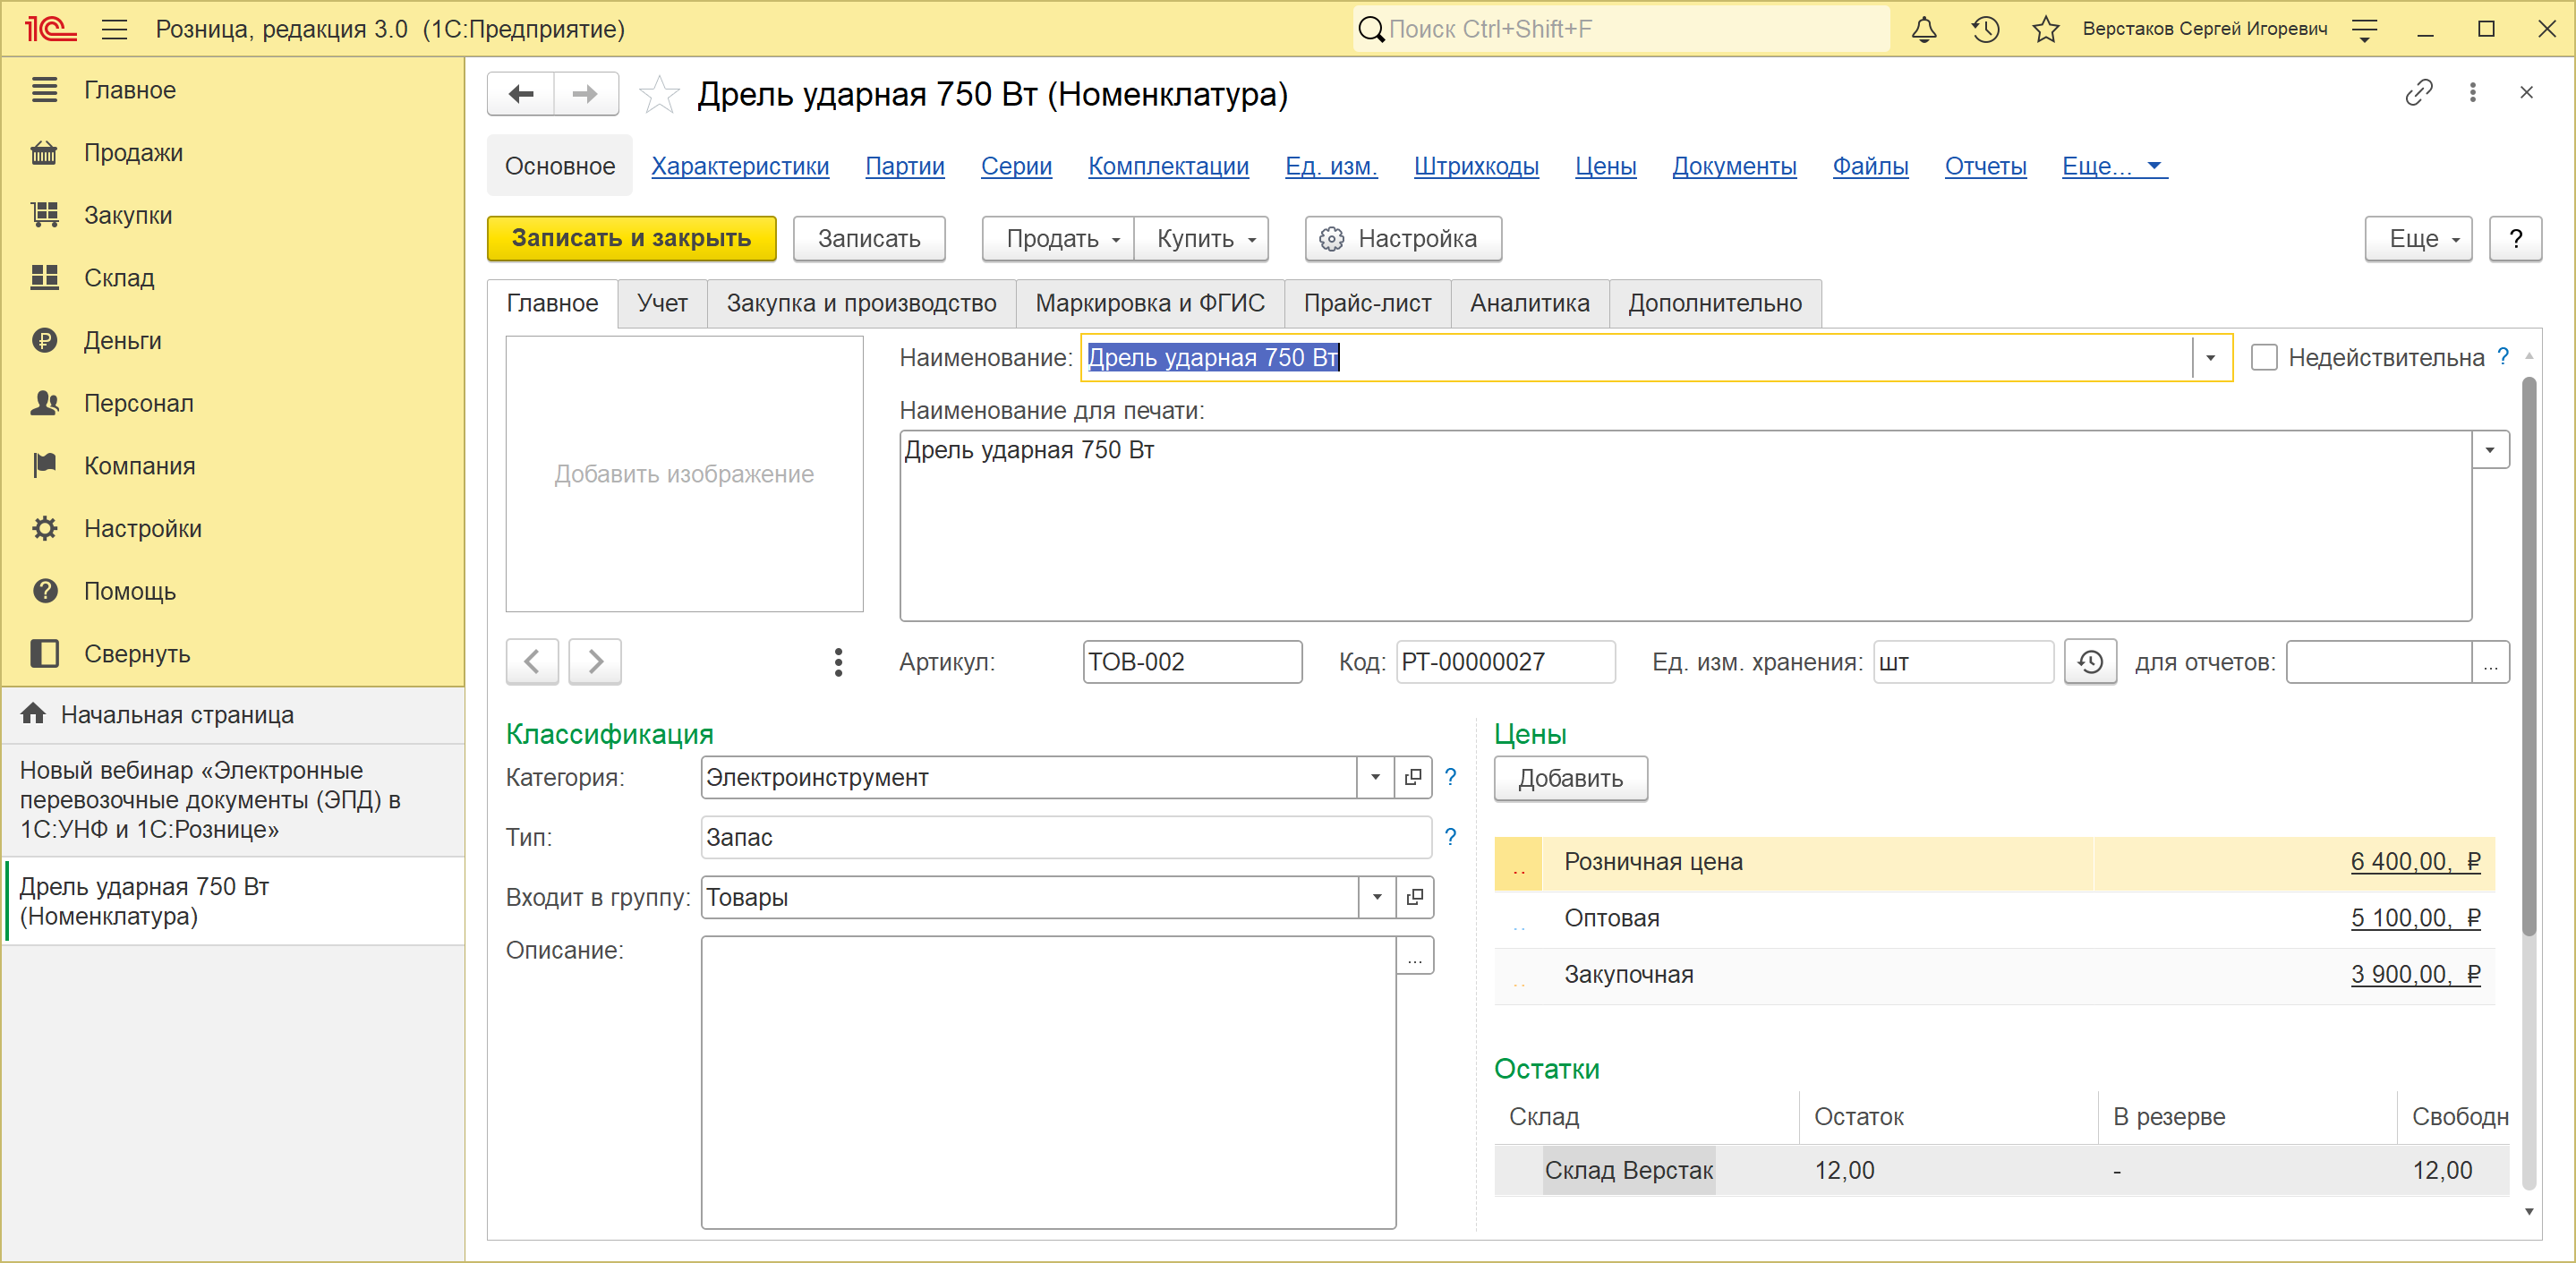Open the Настройки section
The width and height of the screenshot is (2576, 1263).
[x=143, y=529]
